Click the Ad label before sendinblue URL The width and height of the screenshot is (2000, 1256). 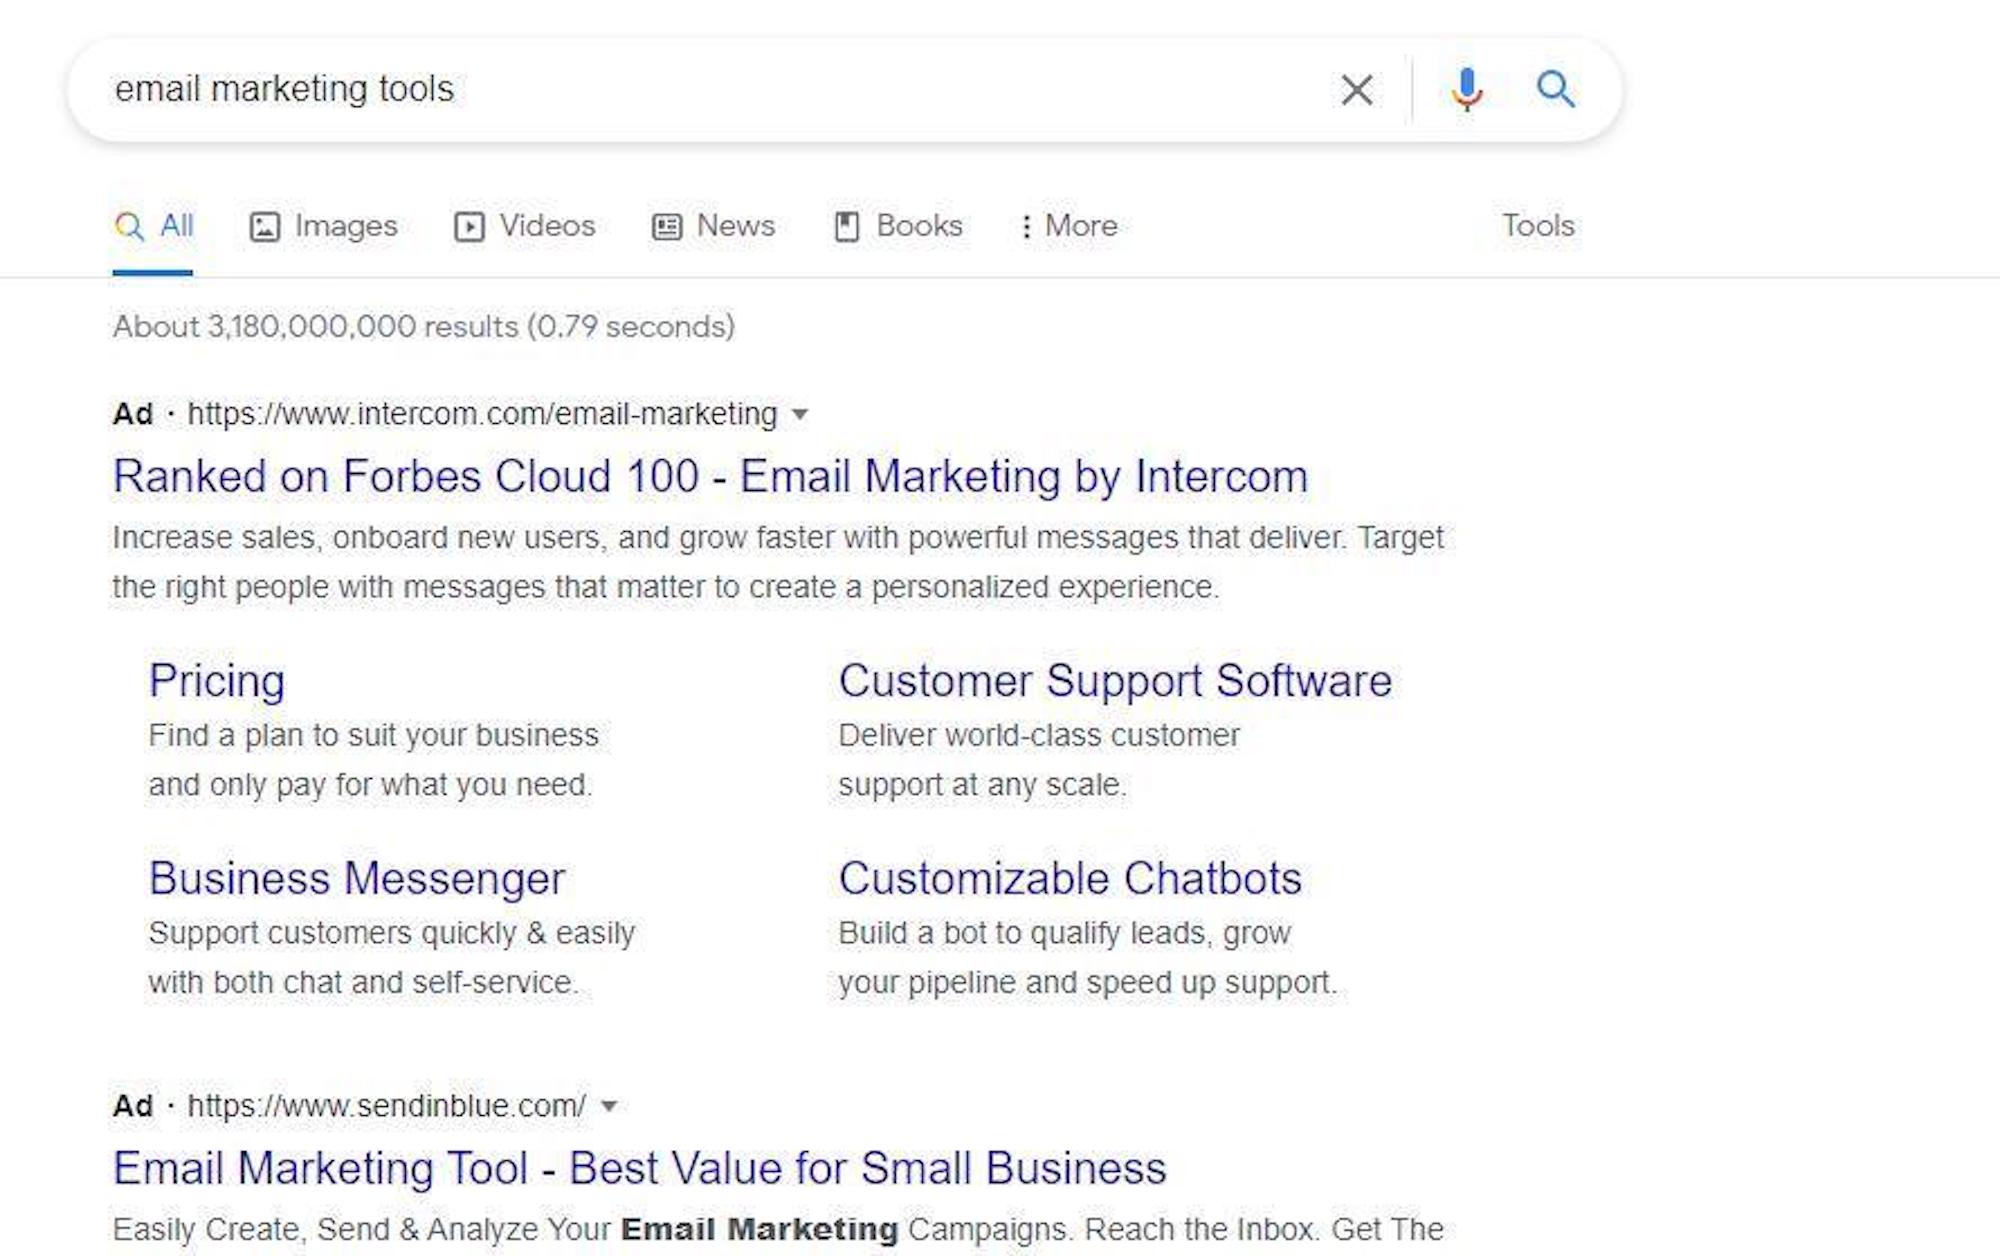coord(133,1106)
